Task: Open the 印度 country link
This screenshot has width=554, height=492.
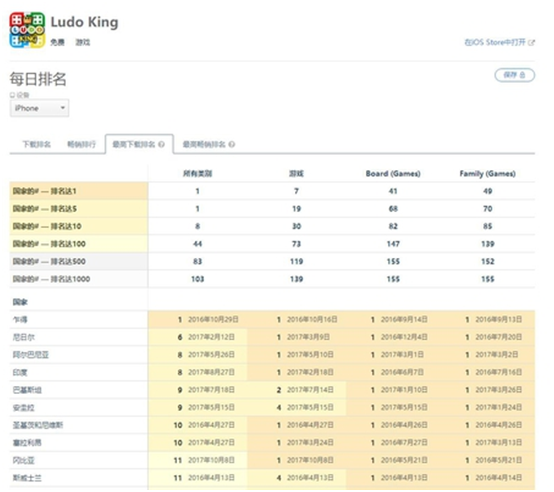Action: (x=20, y=373)
